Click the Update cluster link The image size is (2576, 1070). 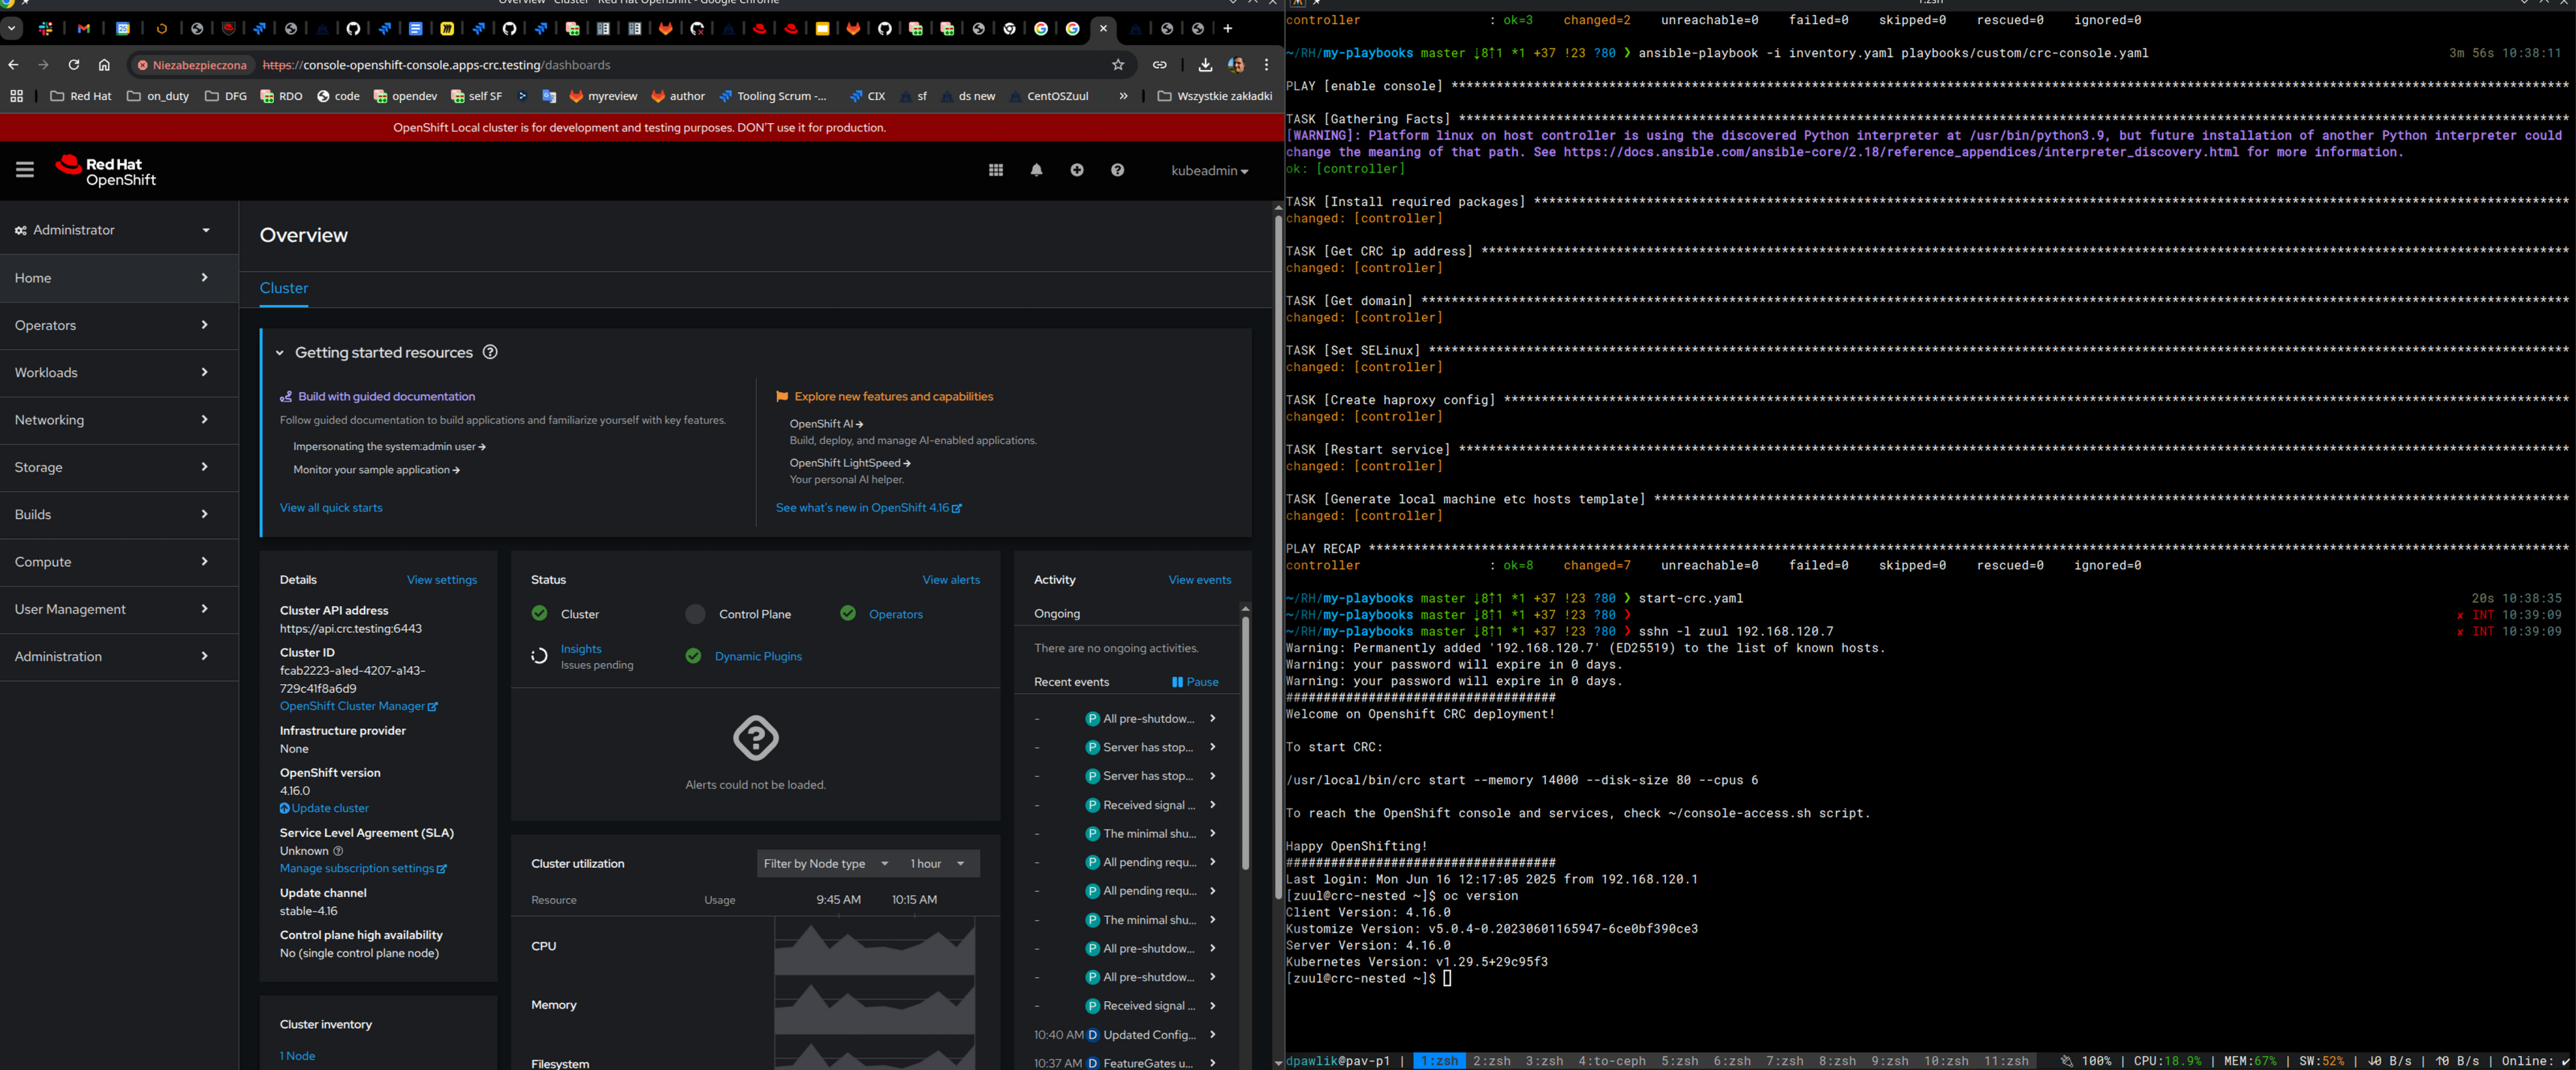[x=329, y=808]
